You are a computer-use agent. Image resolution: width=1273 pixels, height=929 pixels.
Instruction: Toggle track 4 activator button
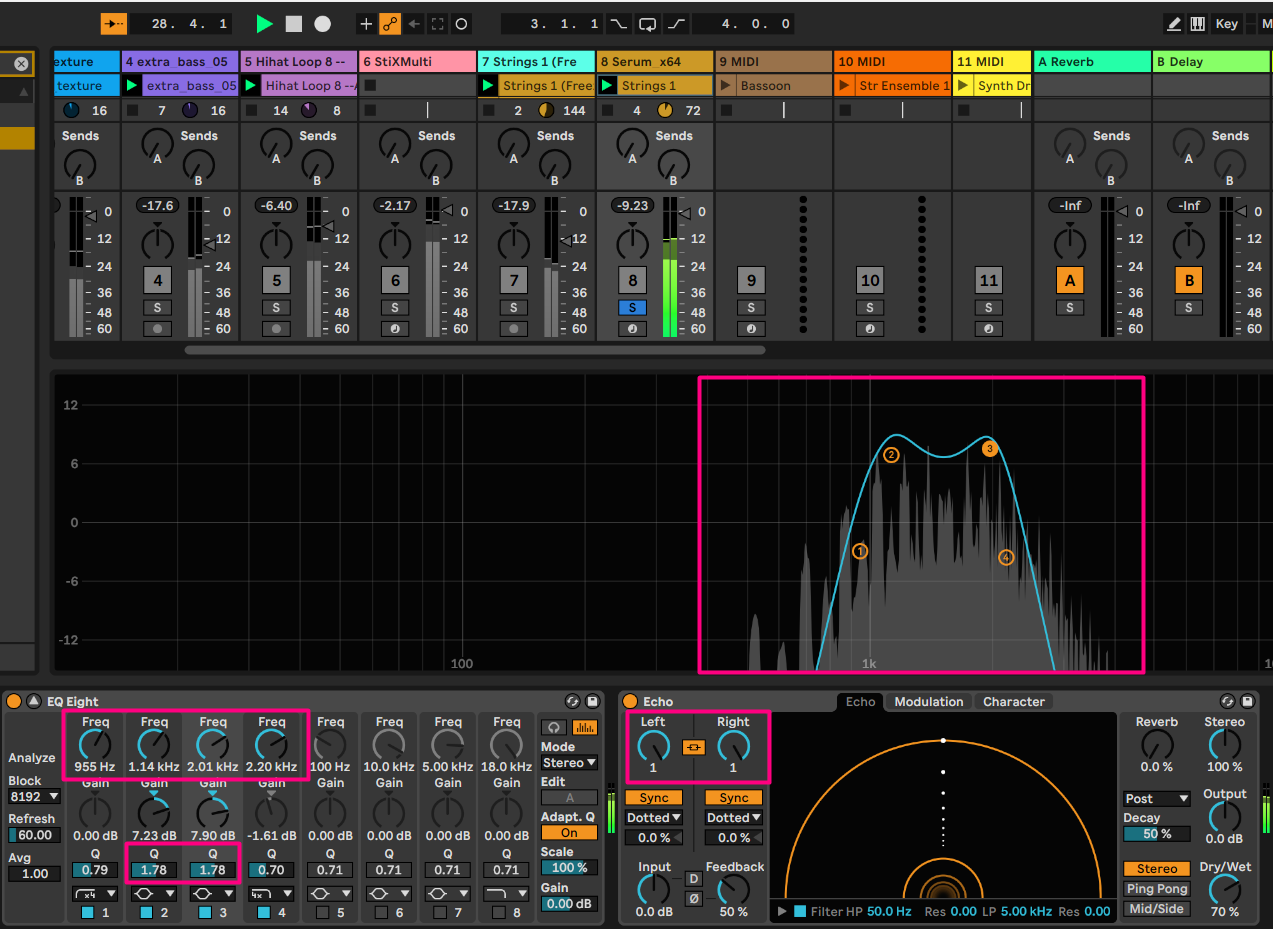pos(157,281)
